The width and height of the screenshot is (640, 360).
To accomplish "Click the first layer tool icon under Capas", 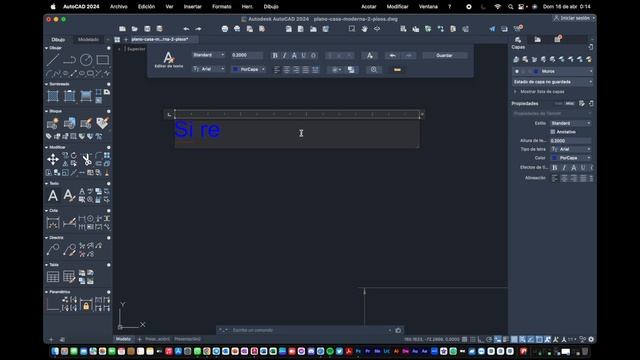I will coord(516,60).
